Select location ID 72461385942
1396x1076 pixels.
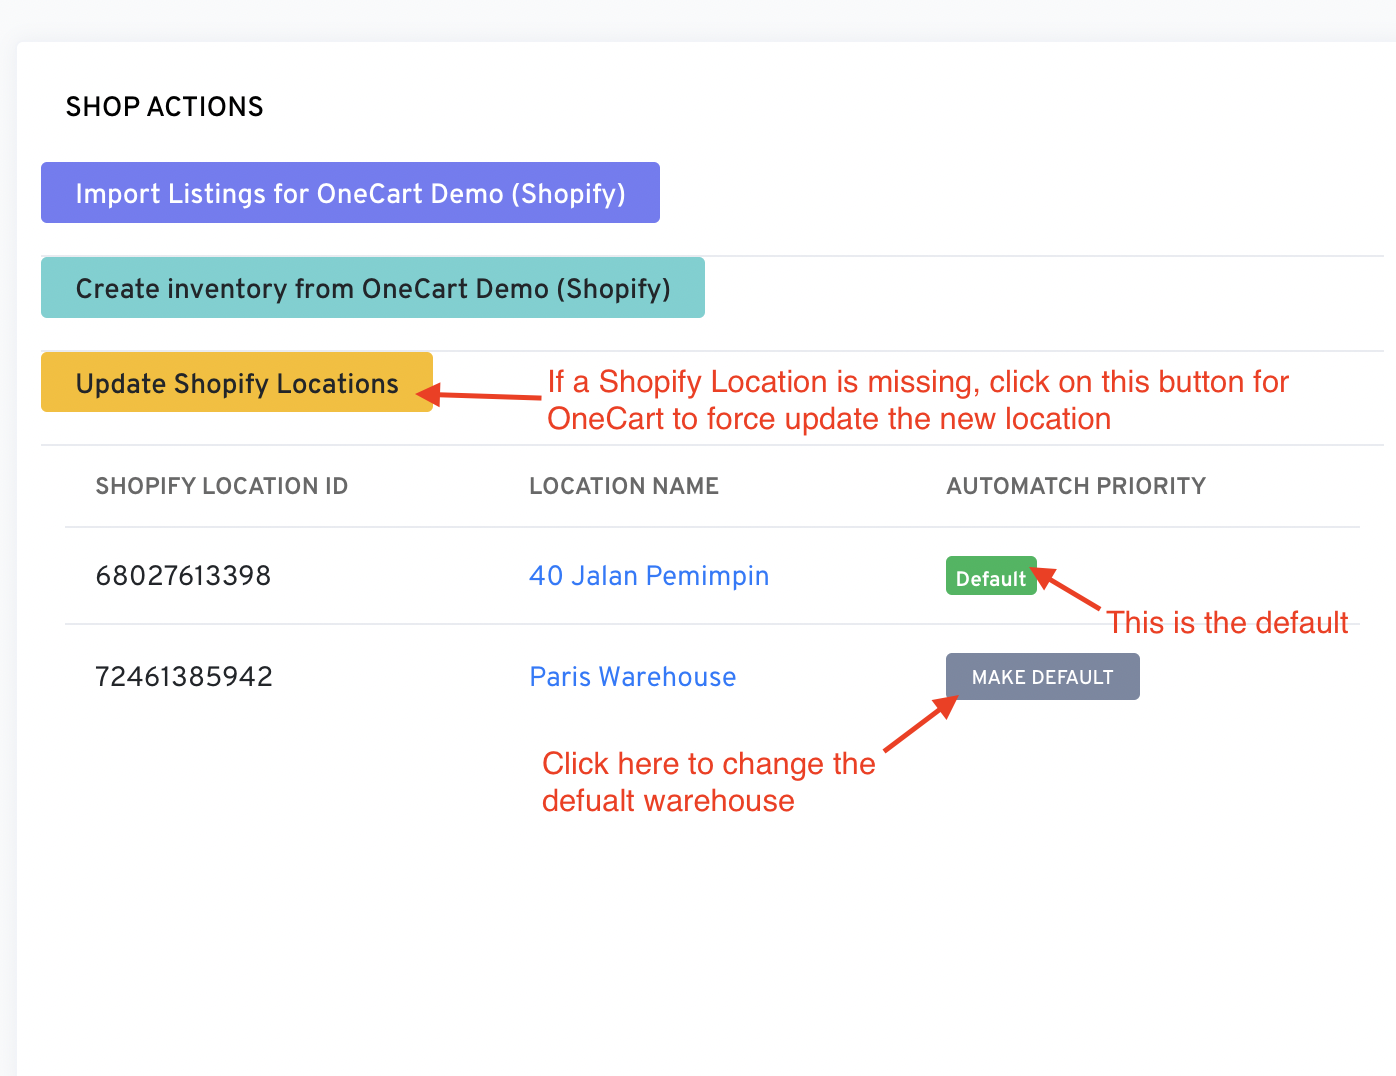click(x=183, y=677)
